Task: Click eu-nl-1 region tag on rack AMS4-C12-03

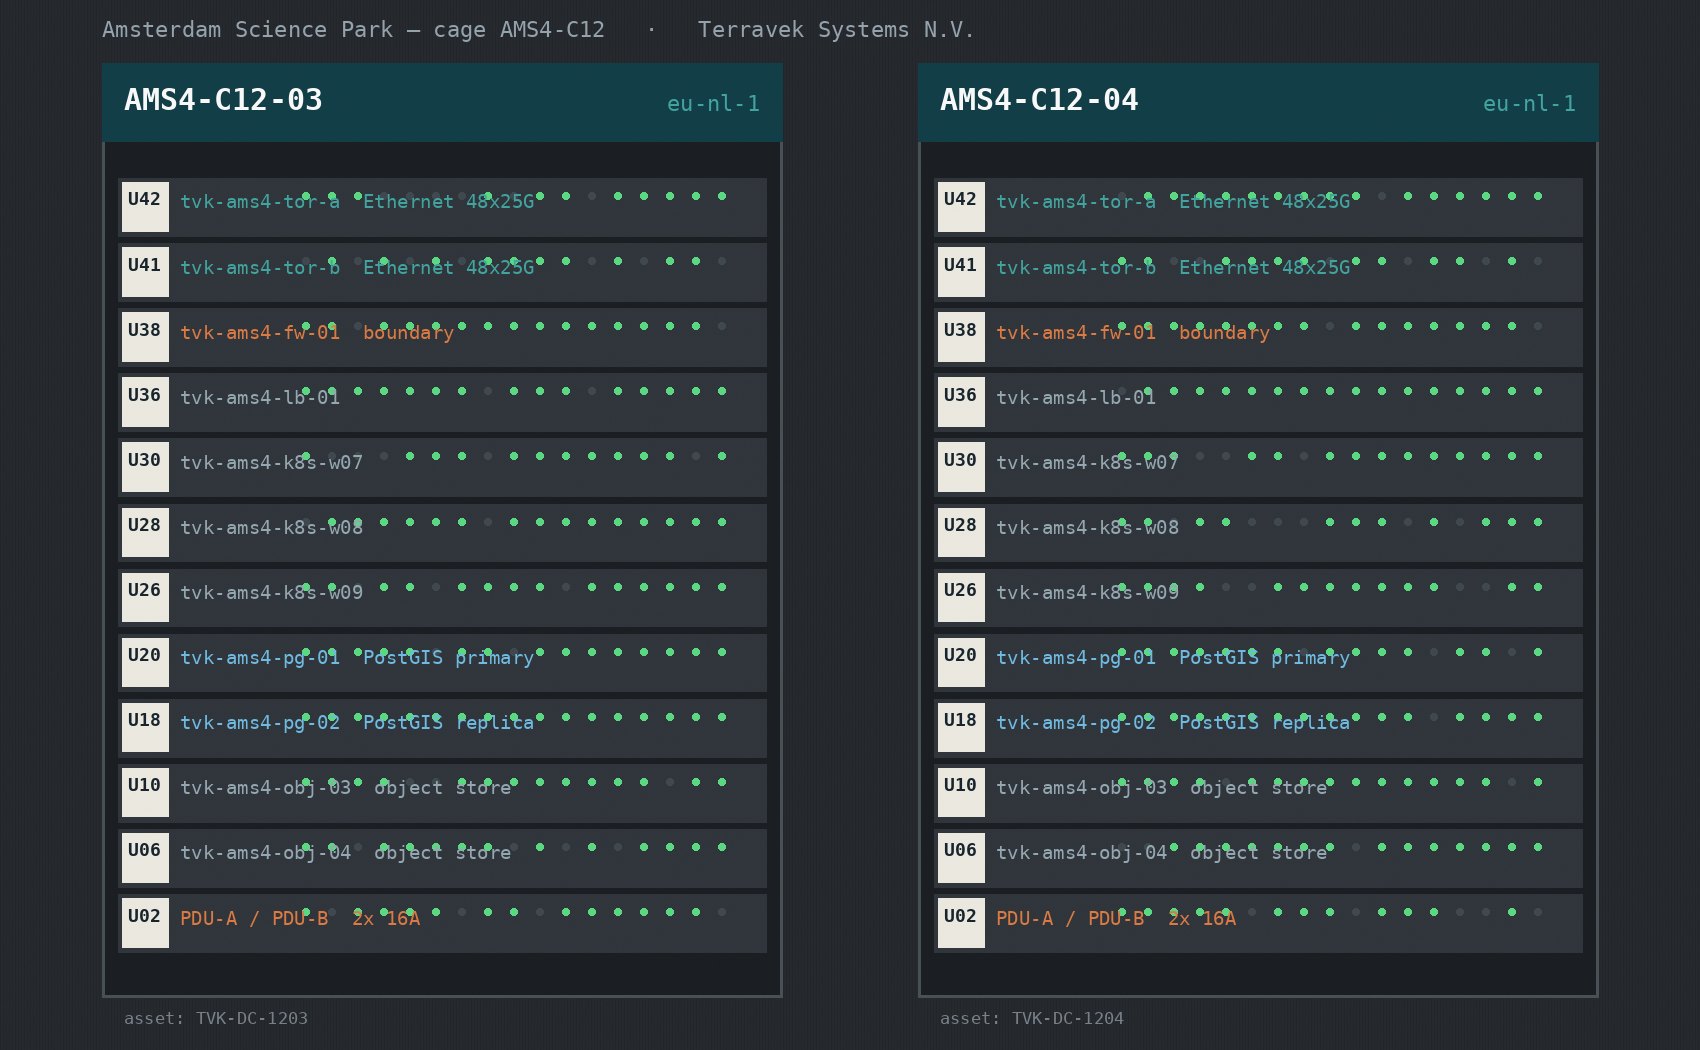Action: pos(713,103)
